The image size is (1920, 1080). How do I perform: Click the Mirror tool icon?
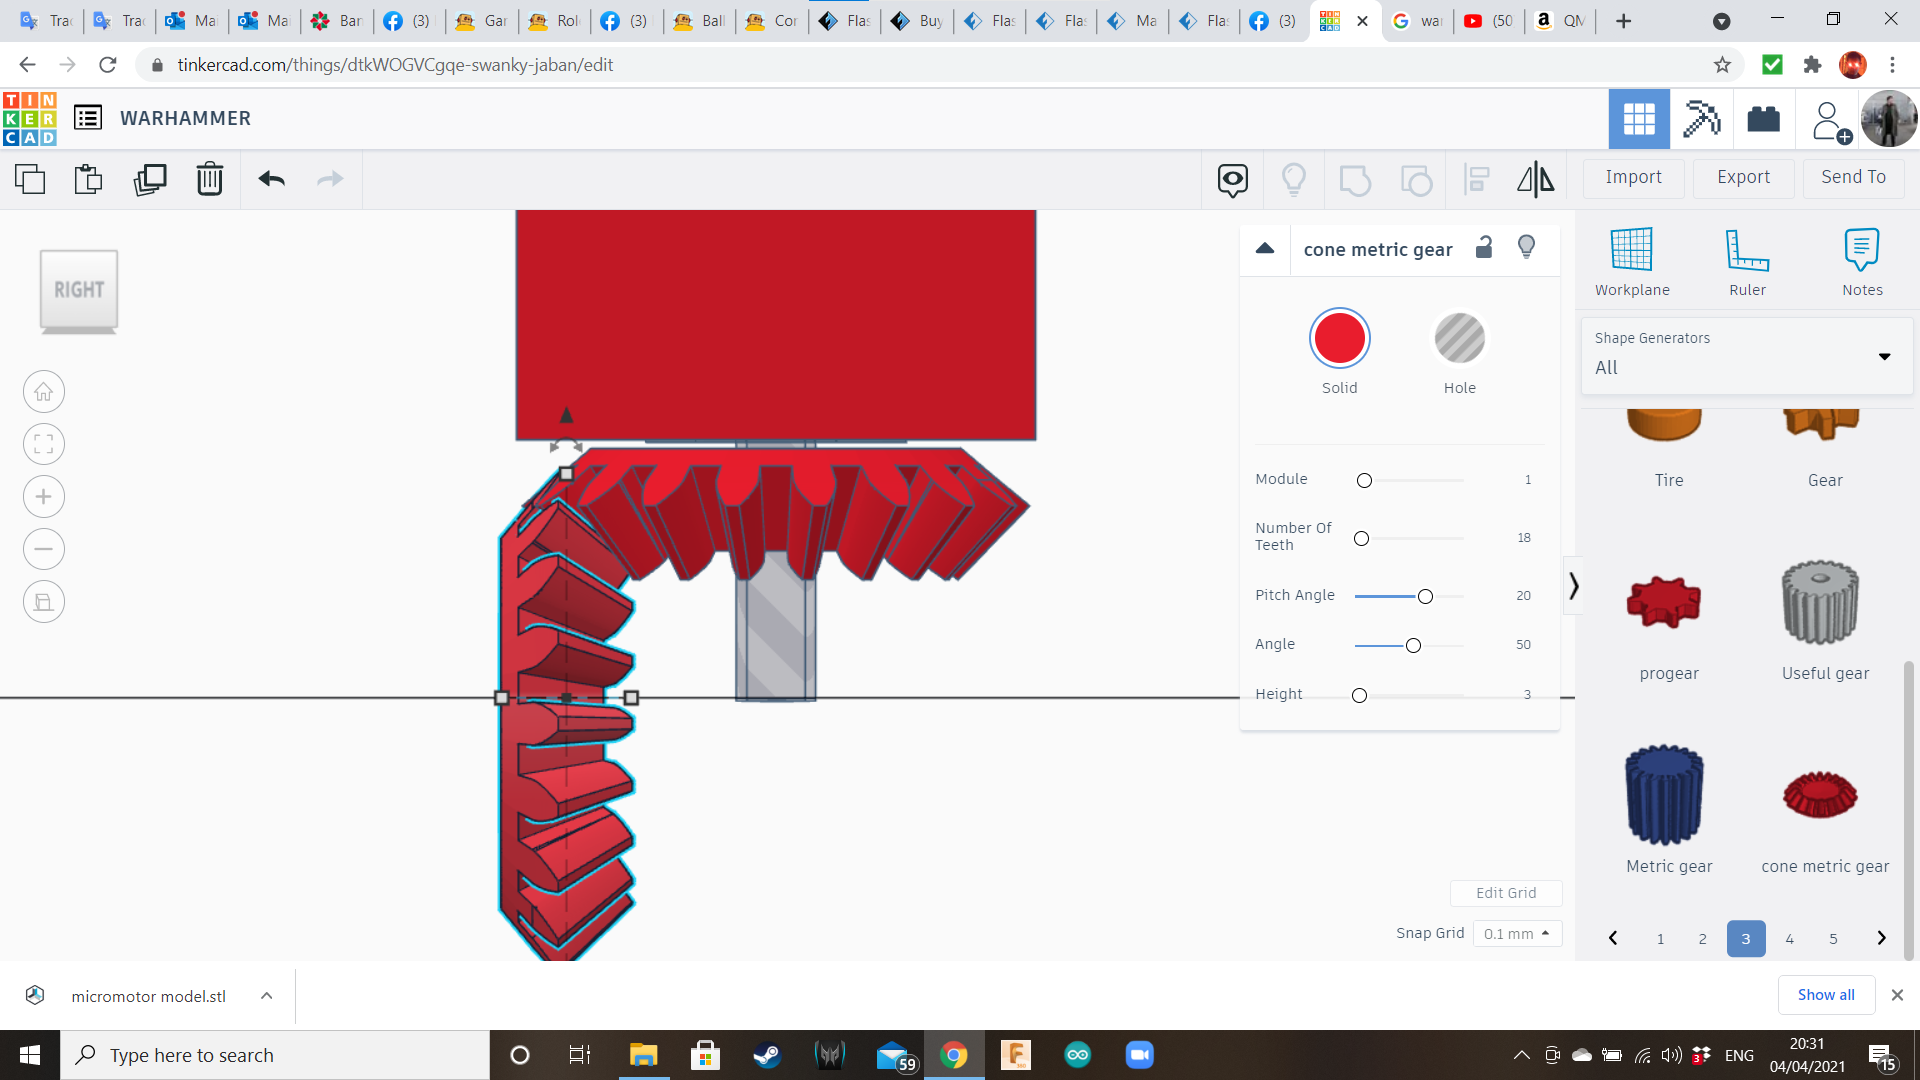point(1535,179)
